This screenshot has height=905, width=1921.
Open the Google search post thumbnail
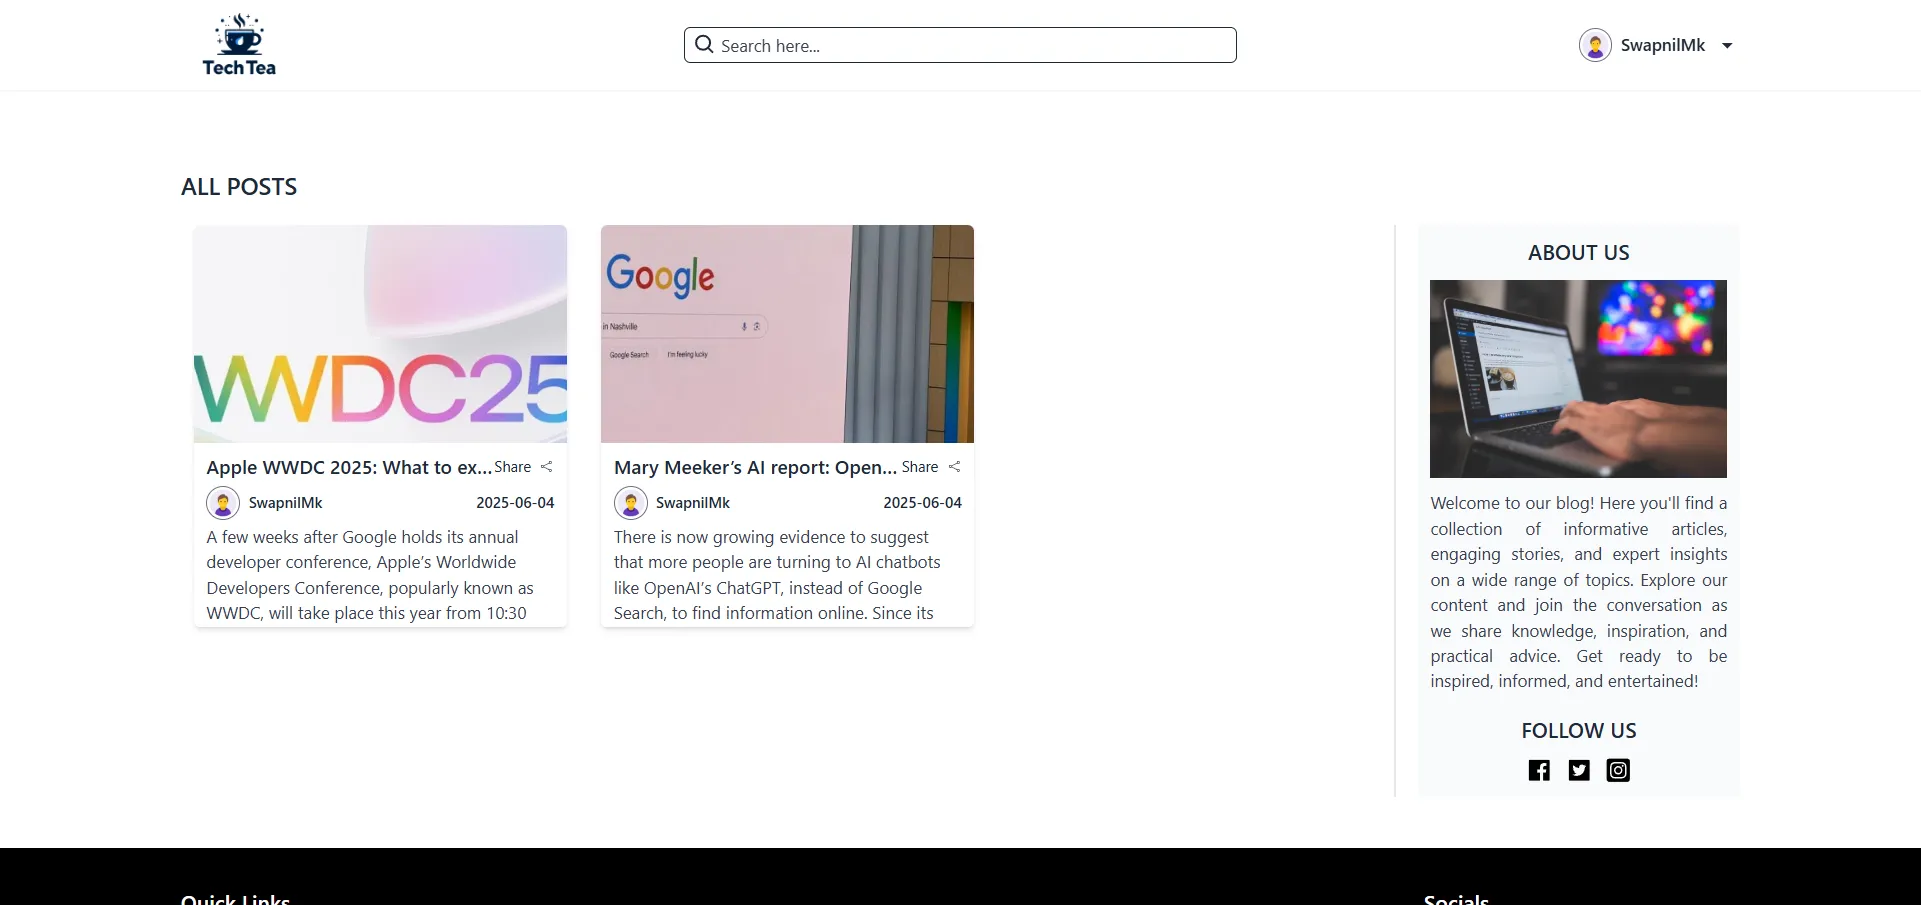(x=787, y=334)
